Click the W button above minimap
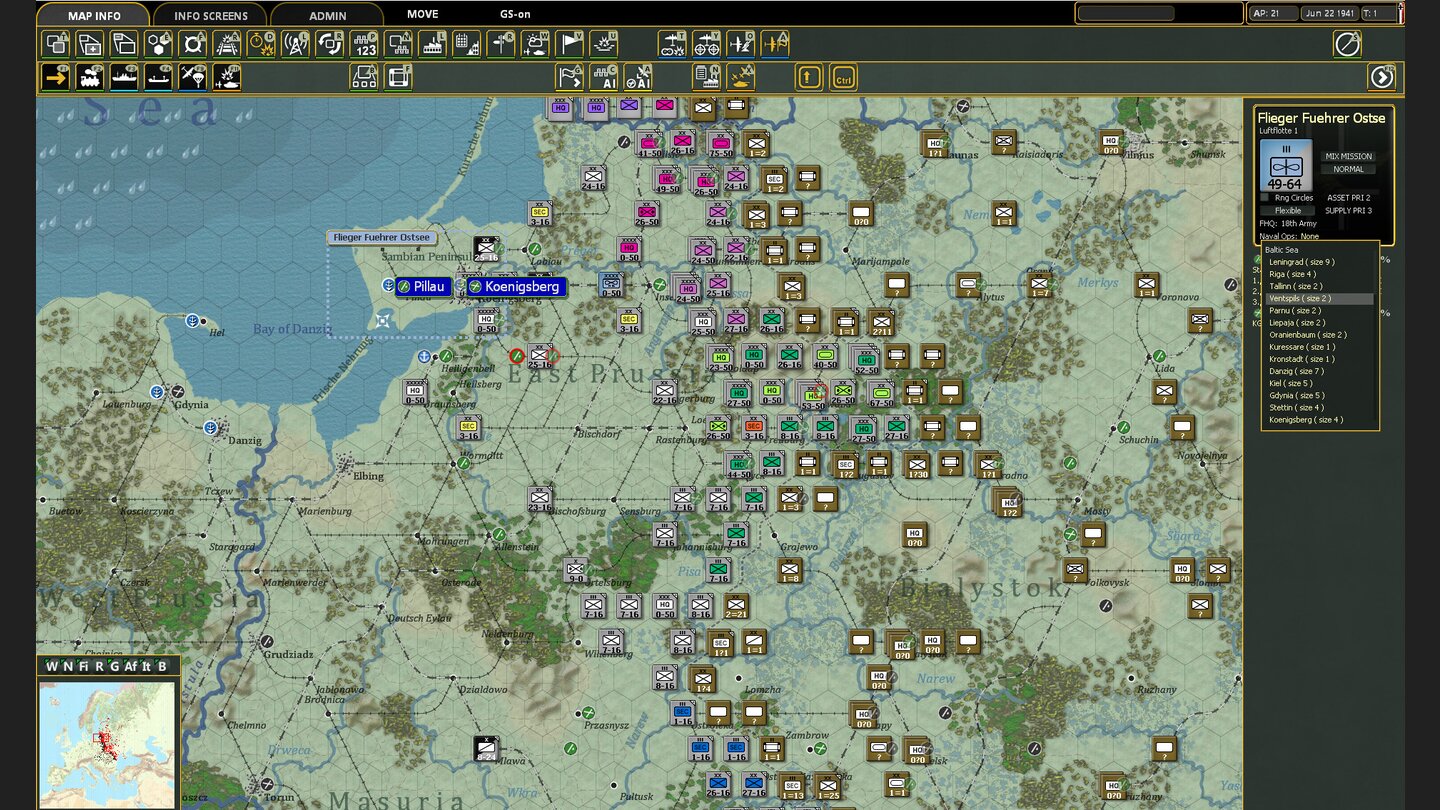1440x810 pixels. (52, 666)
